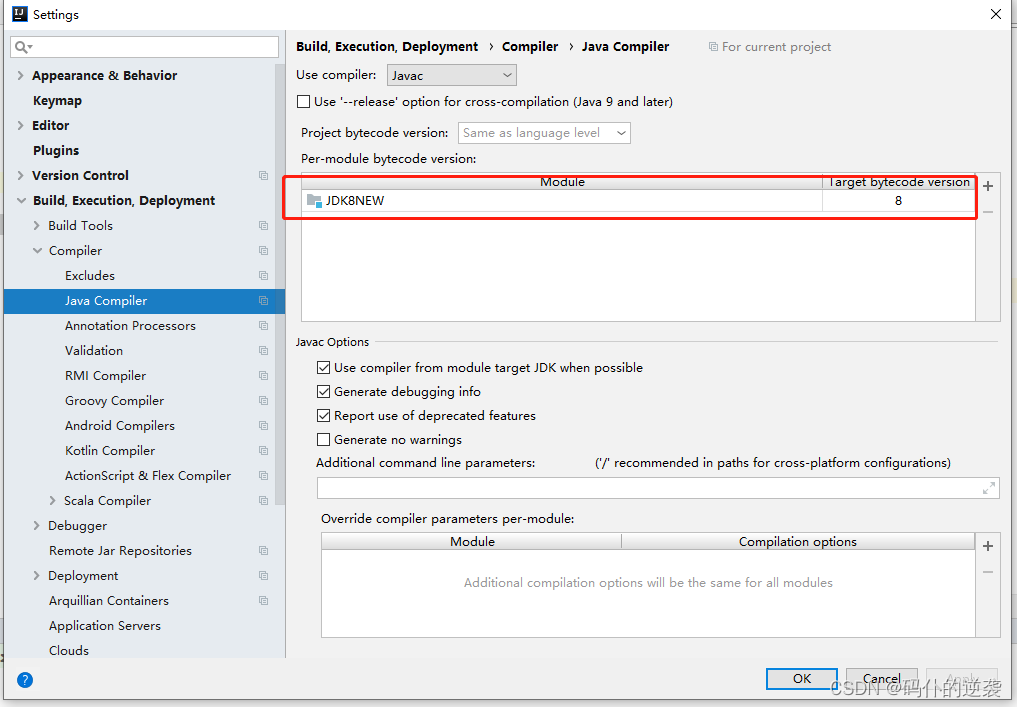Click the add plus icon beside the Compilation options table
Screen dimensions: 1017x707
(x=988, y=546)
